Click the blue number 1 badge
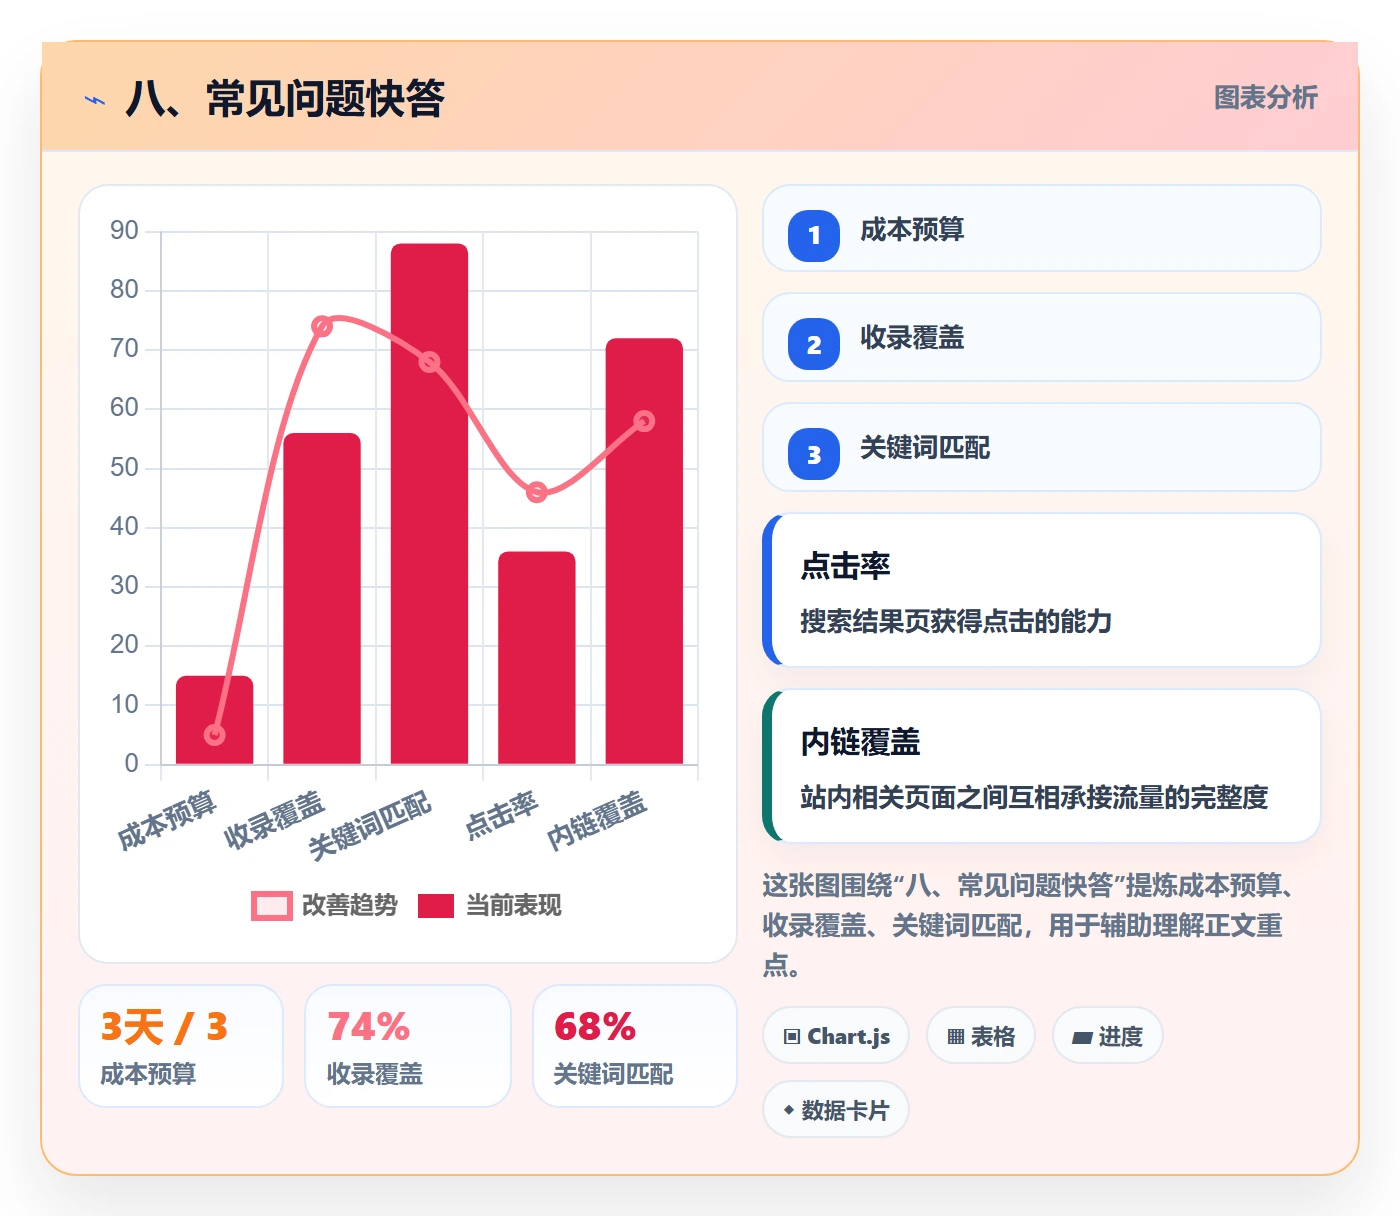The height and width of the screenshot is (1216, 1400). pyautogui.click(x=814, y=235)
